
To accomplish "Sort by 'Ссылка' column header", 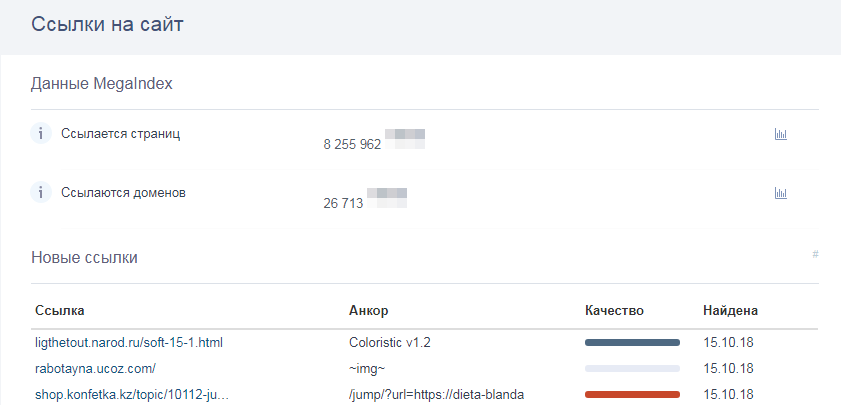I will tap(60, 311).
